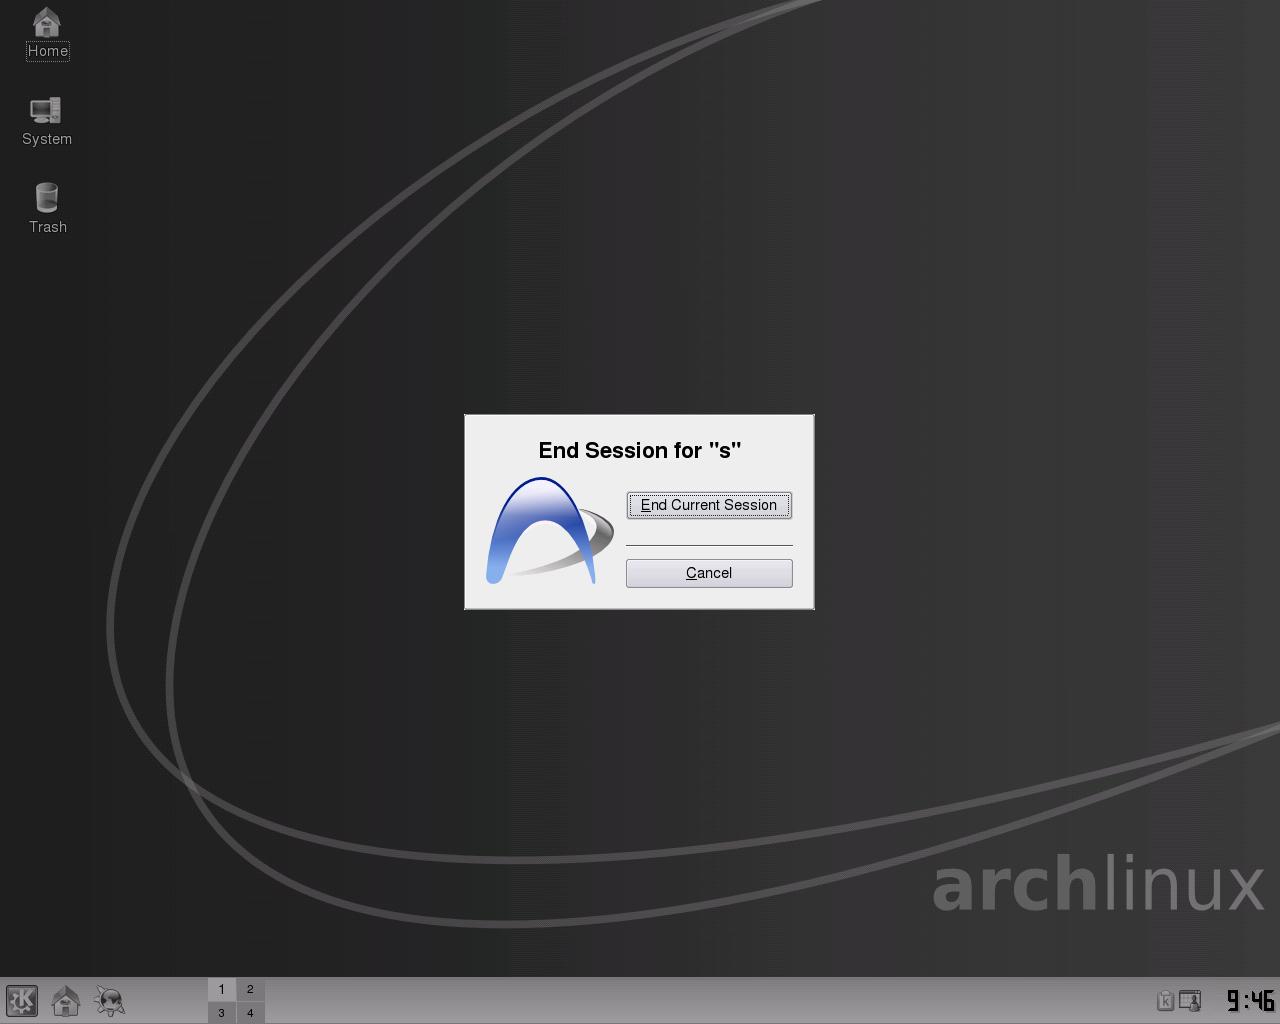Launch Konqueror web browser from the panel
The height and width of the screenshot is (1024, 1280).
pos(110,1000)
